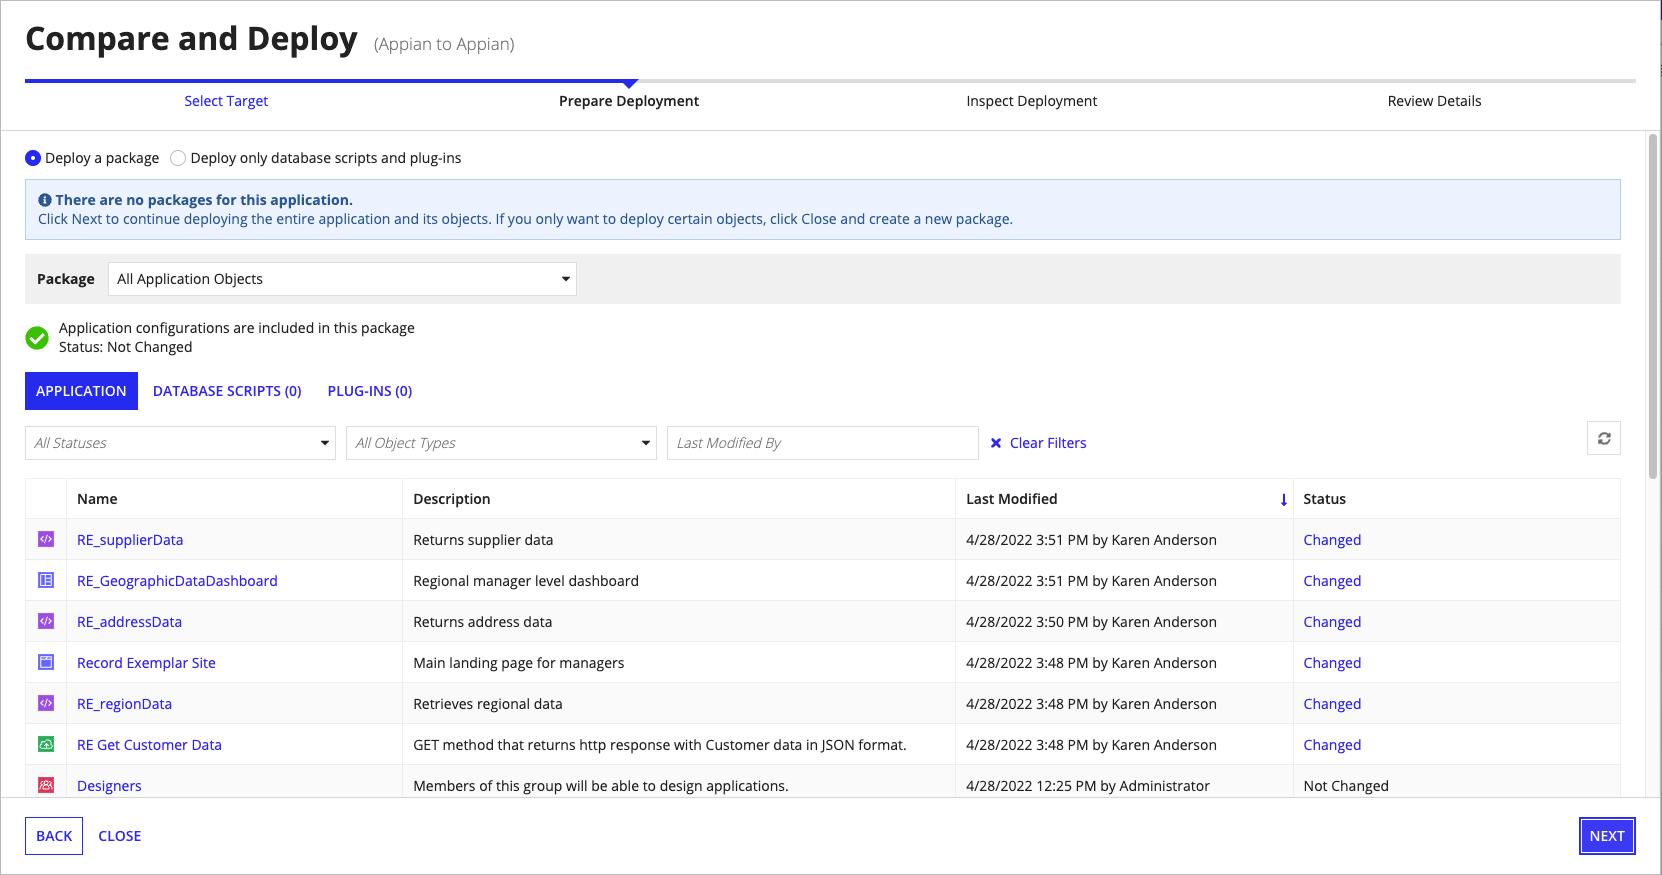Click 'Main landing page for managers' text
1662x875 pixels.
coord(519,663)
